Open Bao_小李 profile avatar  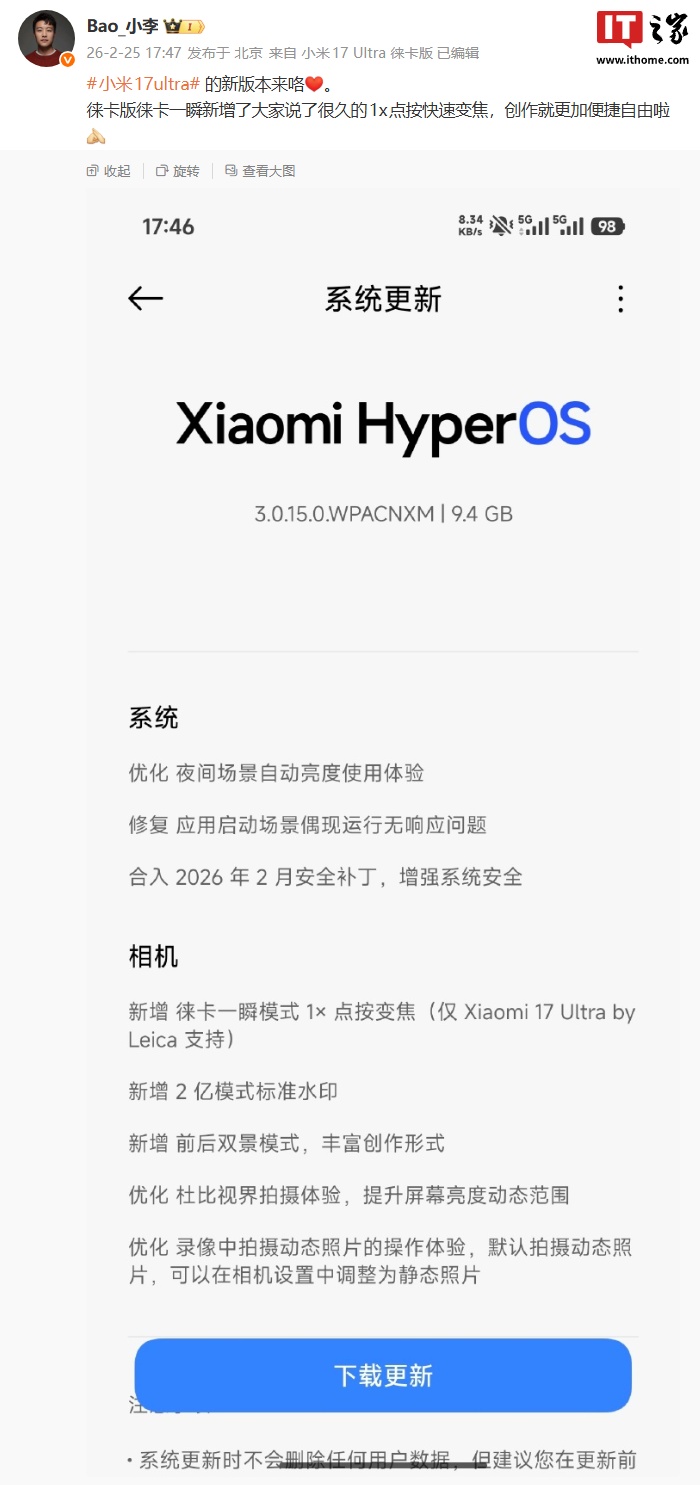[x=46, y=38]
